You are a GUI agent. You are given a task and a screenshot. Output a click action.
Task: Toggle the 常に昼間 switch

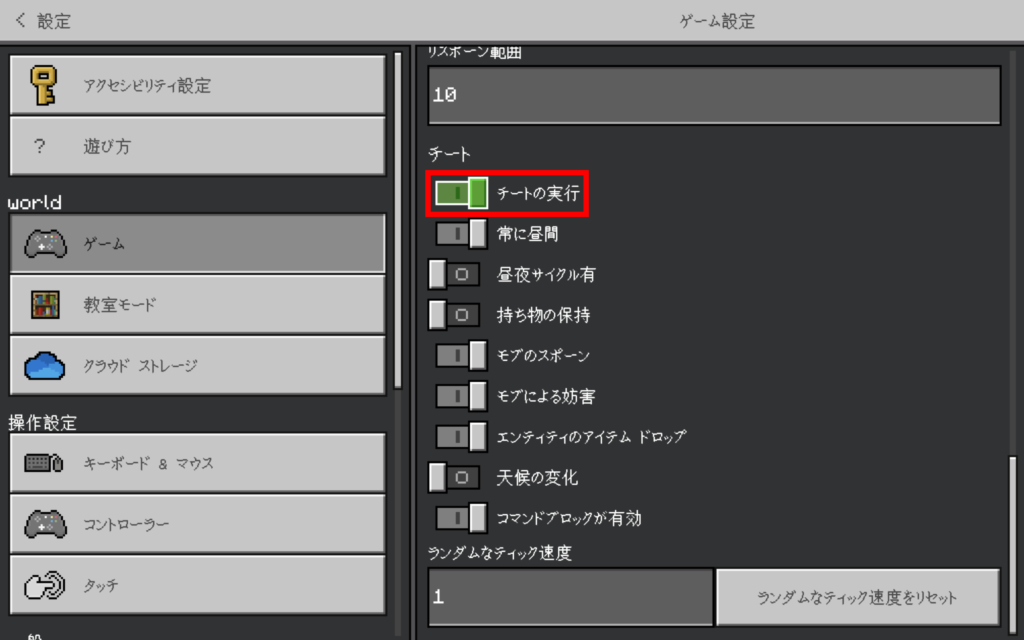coord(461,234)
